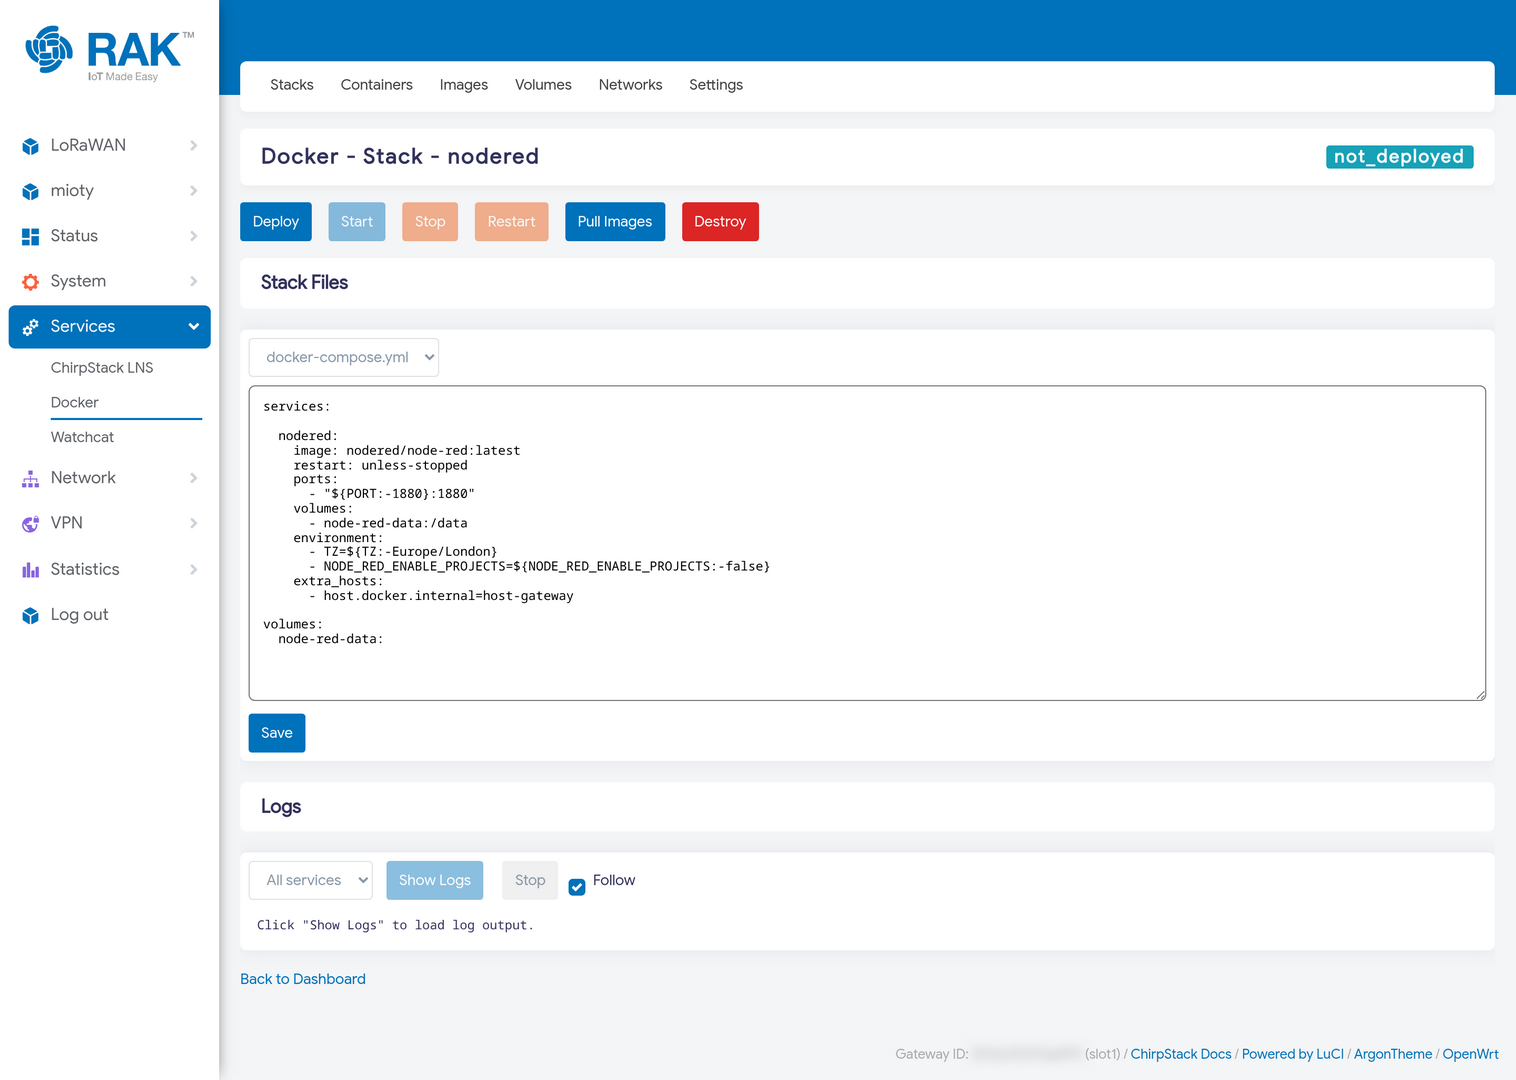Open the ArgonTheme link

pos(1393,1054)
